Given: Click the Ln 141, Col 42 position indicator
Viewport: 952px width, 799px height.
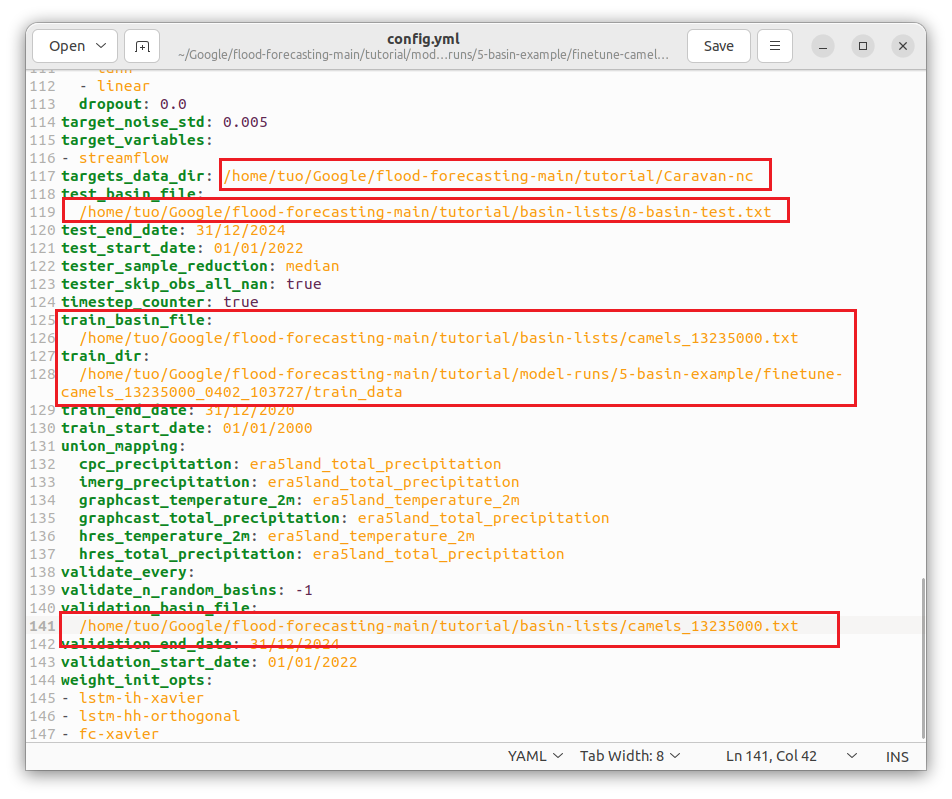Looking at the screenshot, I should [771, 756].
